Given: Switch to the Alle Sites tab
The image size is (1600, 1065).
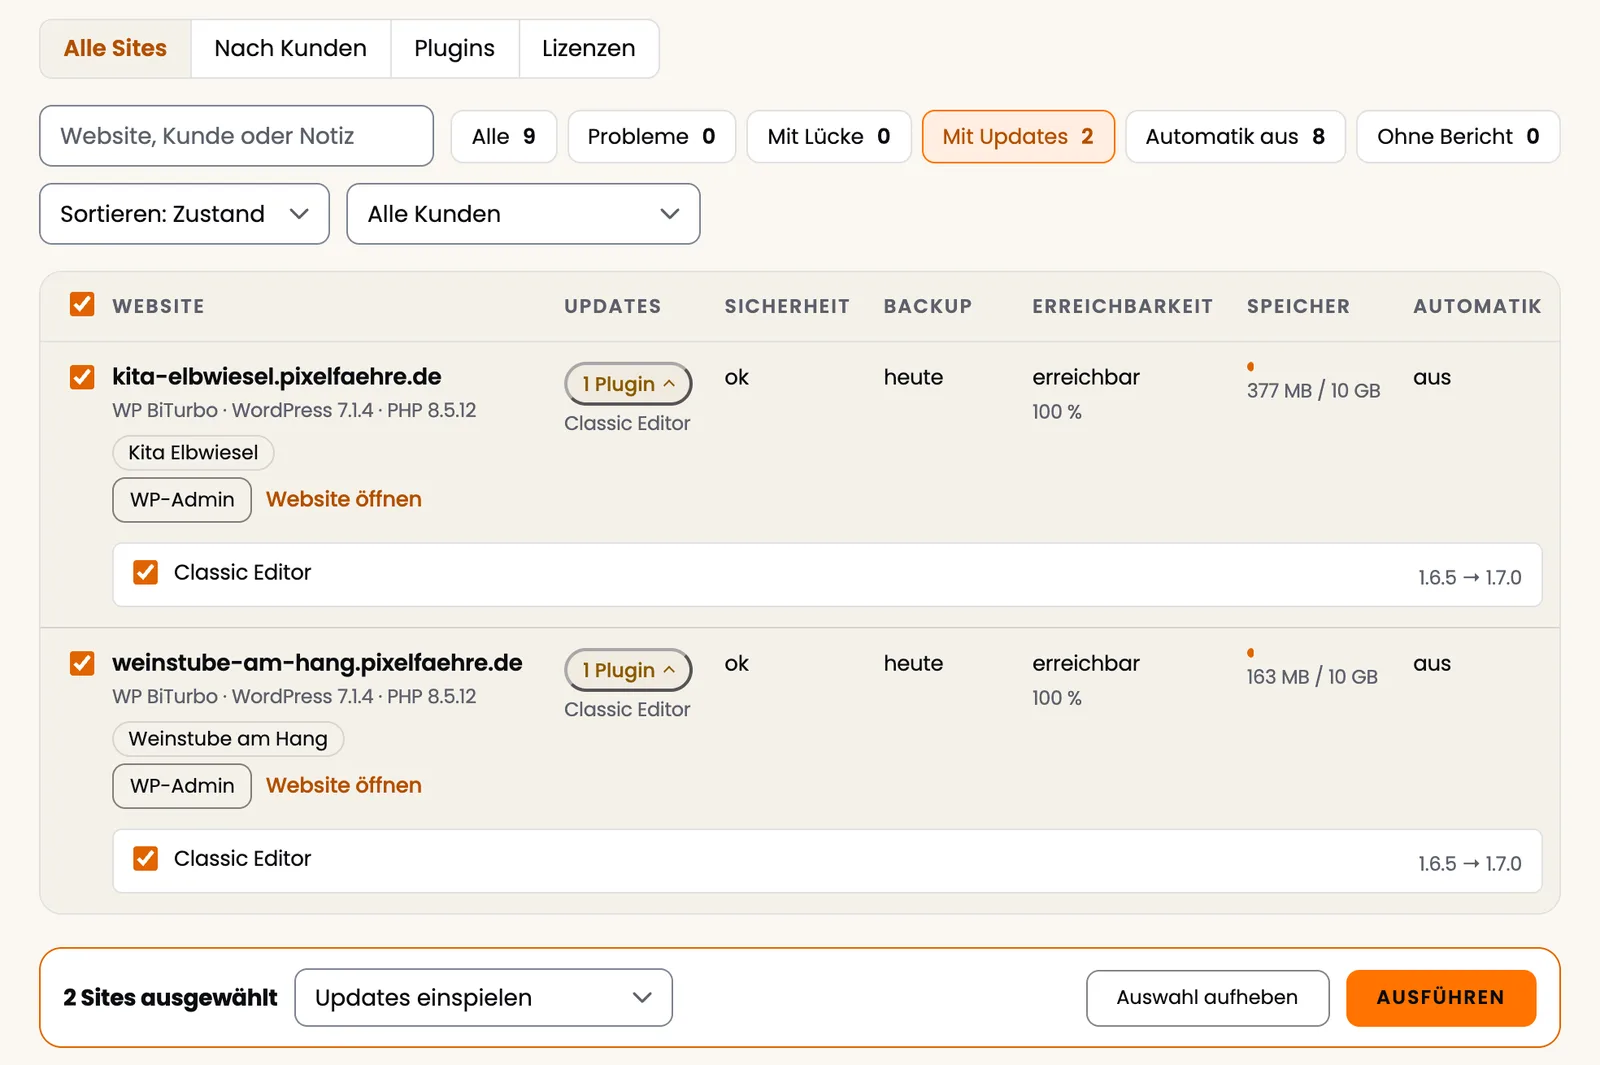Looking at the screenshot, I should (x=115, y=48).
